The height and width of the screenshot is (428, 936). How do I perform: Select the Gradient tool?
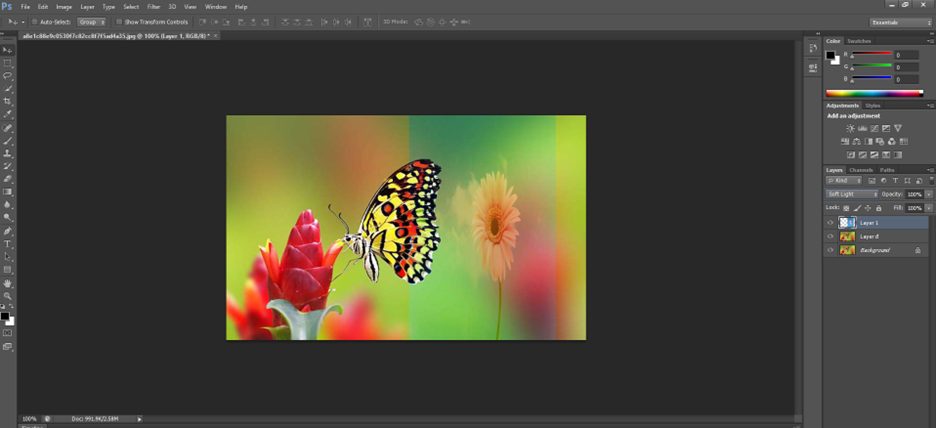click(8, 192)
